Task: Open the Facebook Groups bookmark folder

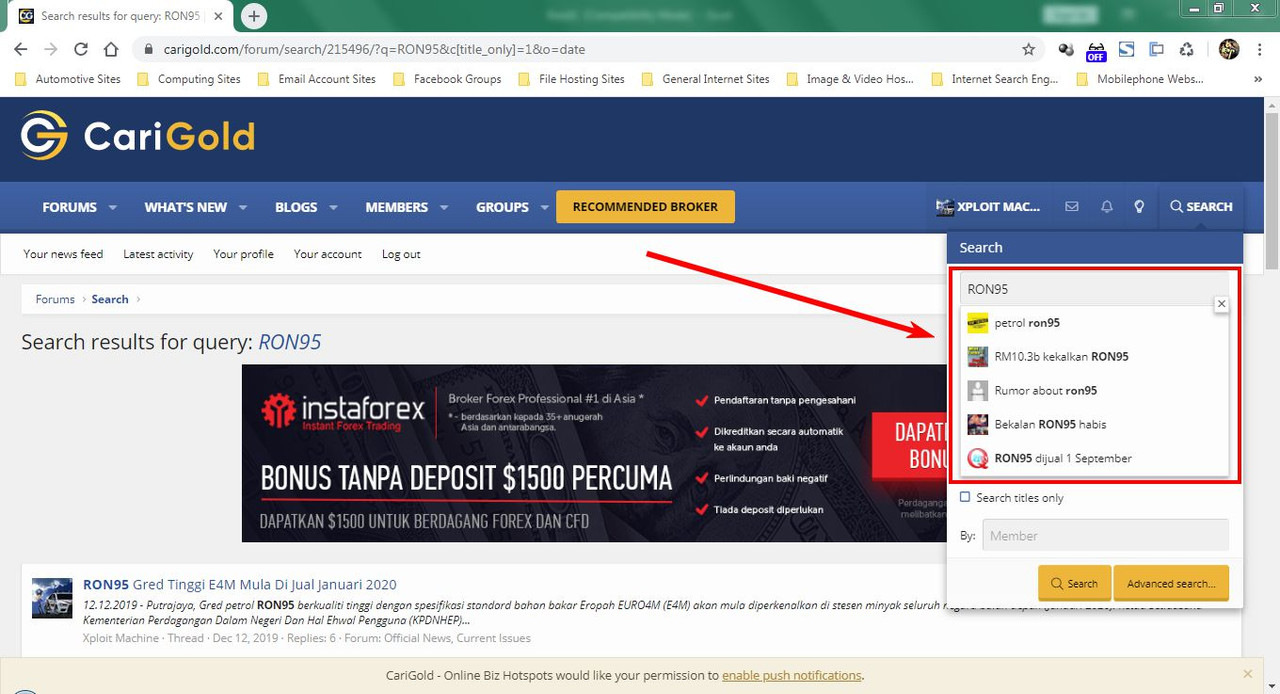Action: [x=447, y=79]
